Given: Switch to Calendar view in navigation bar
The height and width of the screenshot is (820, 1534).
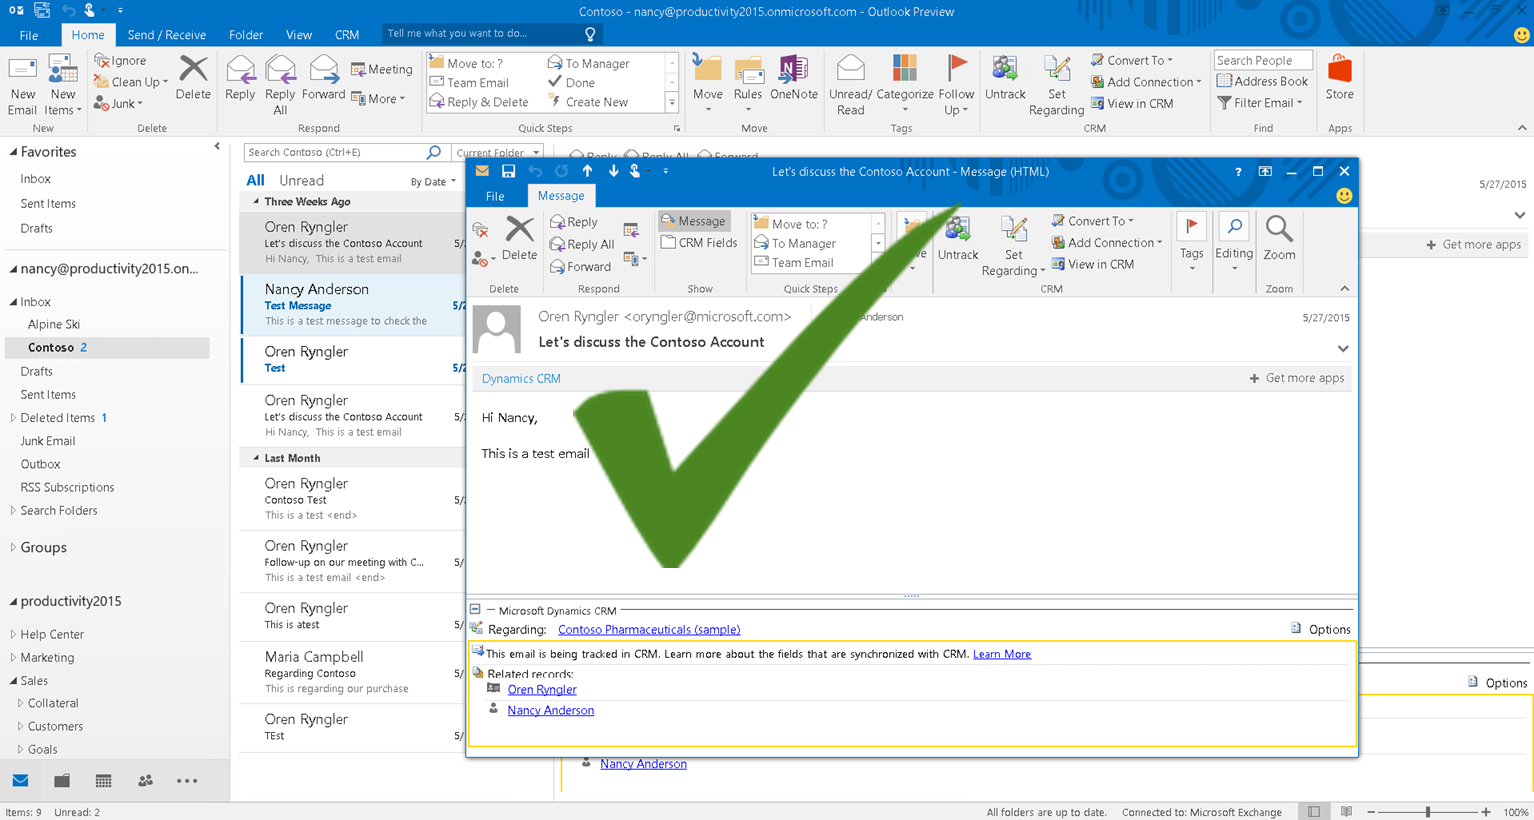Looking at the screenshot, I should click(104, 781).
